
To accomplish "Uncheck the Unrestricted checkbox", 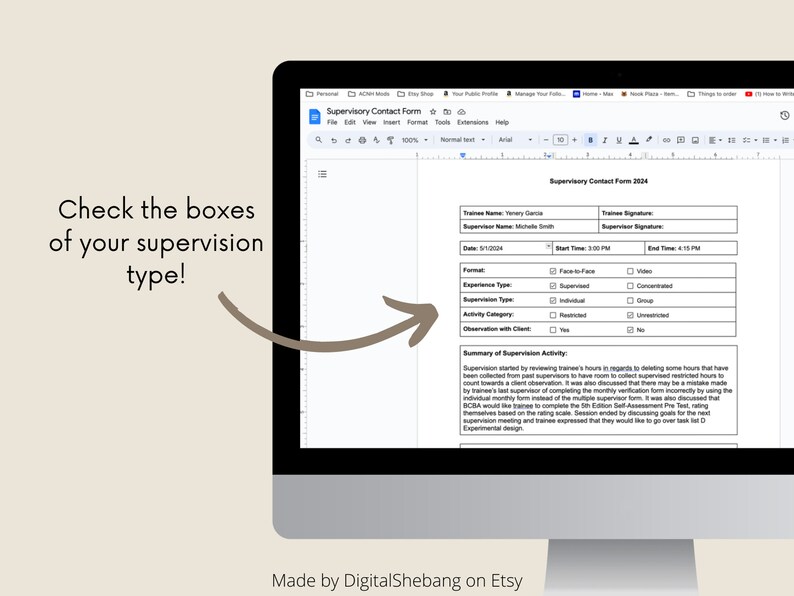I will 630,315.
